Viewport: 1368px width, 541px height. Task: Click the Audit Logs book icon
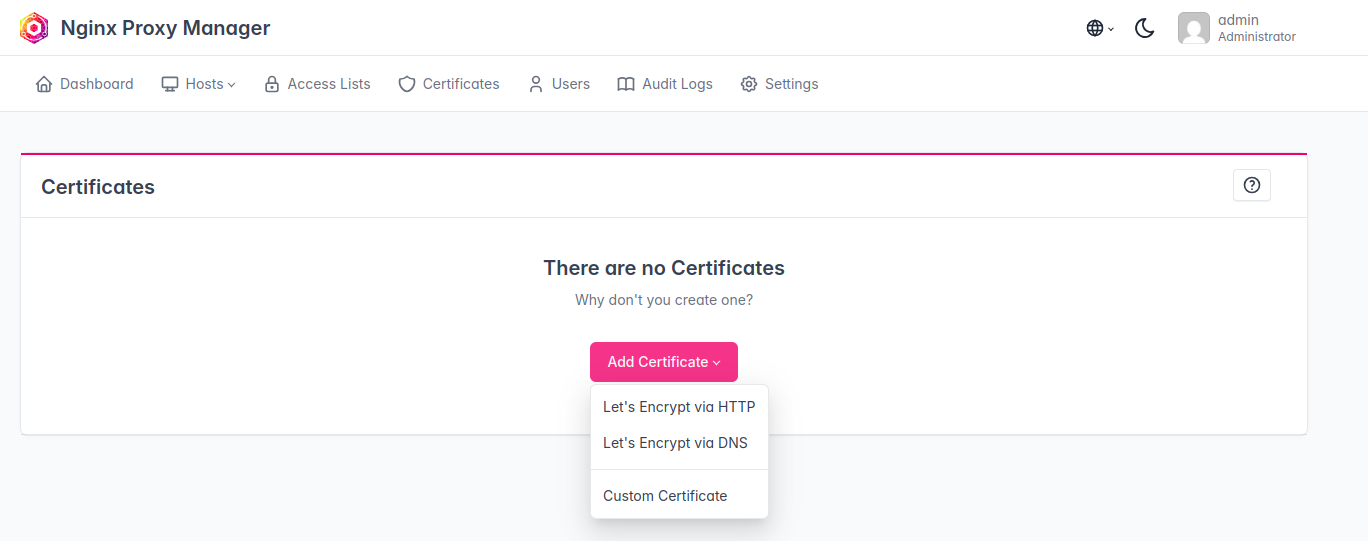[x=626, y=84]
